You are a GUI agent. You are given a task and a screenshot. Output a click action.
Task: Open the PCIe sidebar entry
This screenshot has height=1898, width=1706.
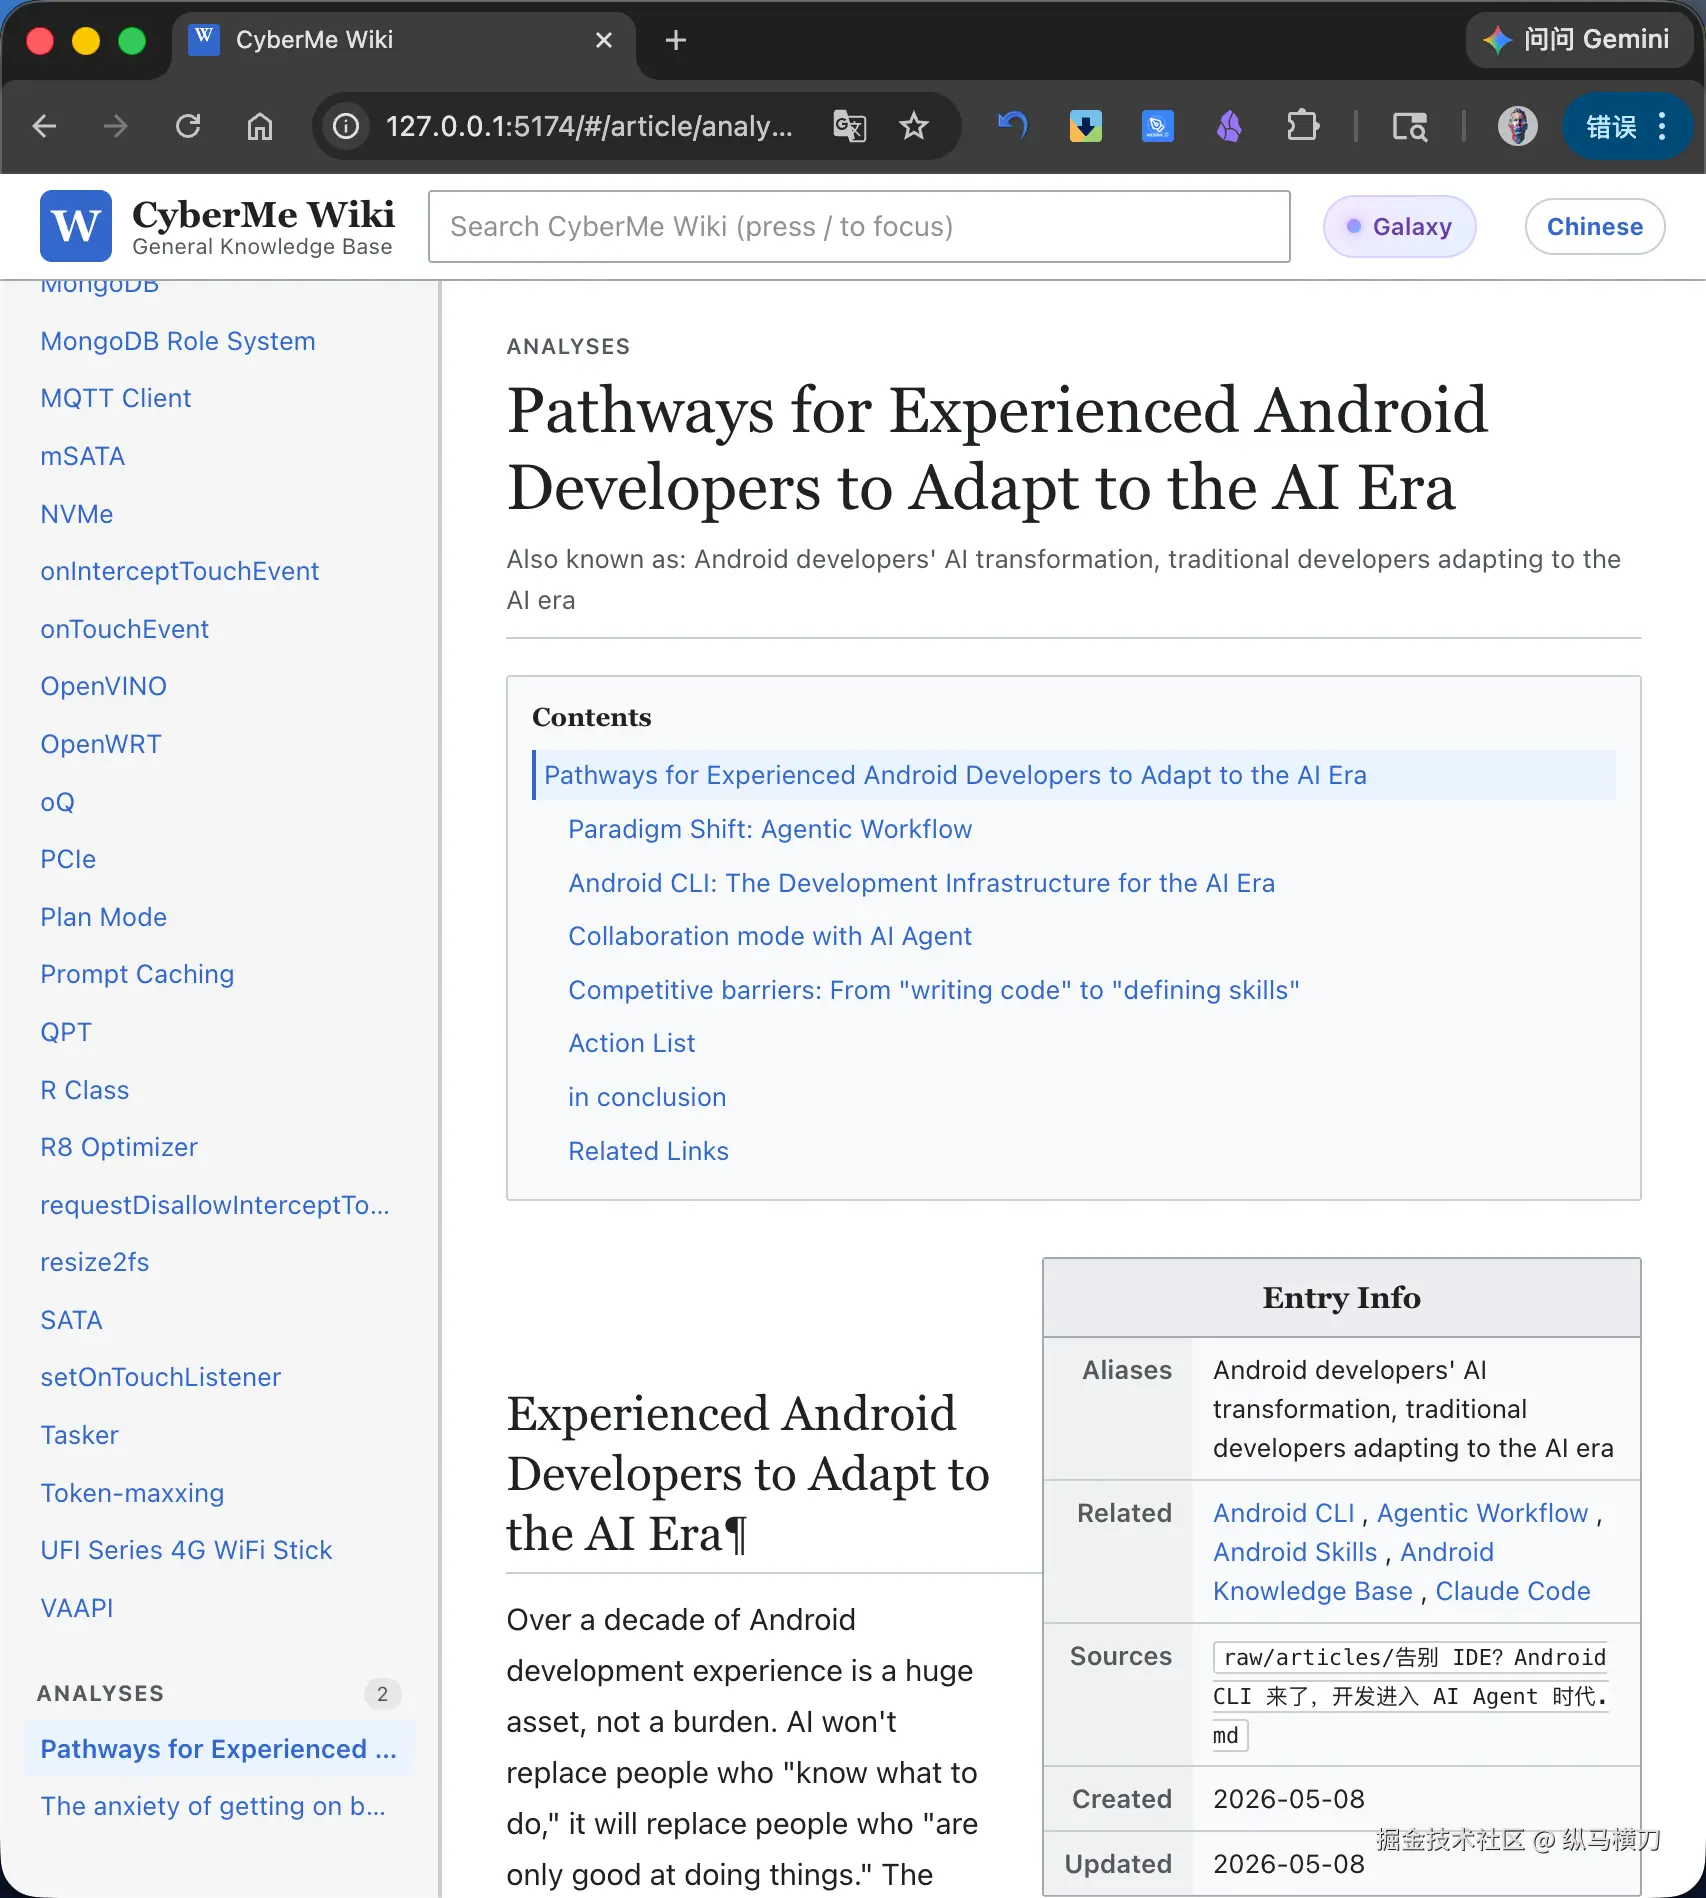[68, 859]
